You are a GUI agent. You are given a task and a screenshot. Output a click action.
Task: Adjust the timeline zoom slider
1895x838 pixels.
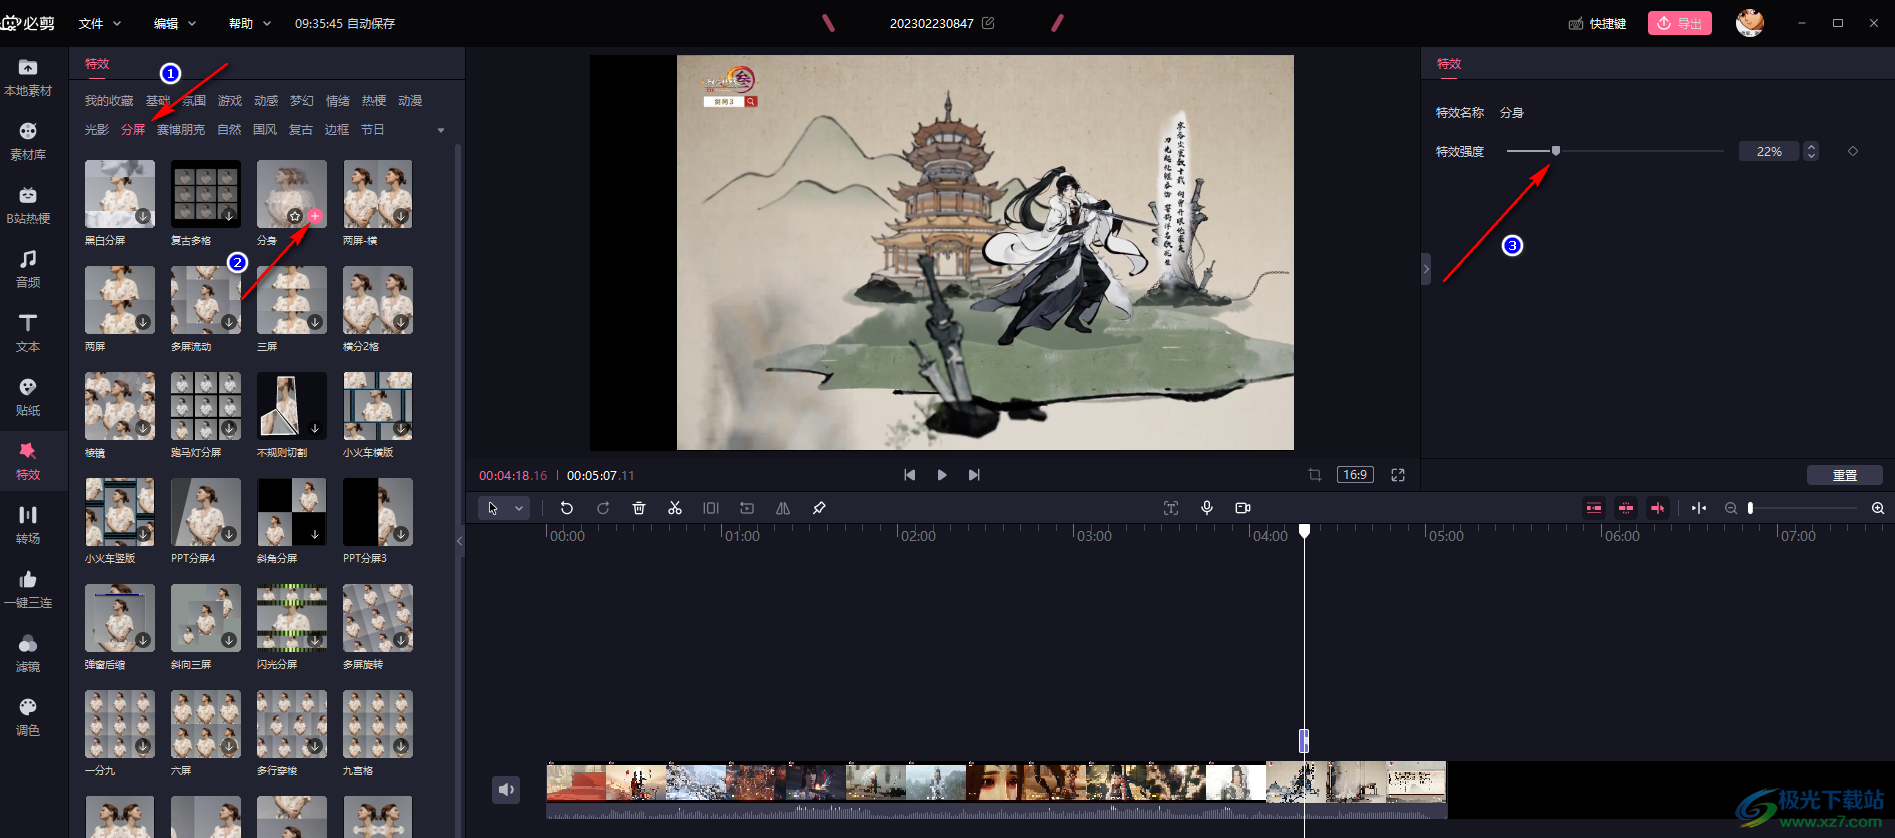1751,508
